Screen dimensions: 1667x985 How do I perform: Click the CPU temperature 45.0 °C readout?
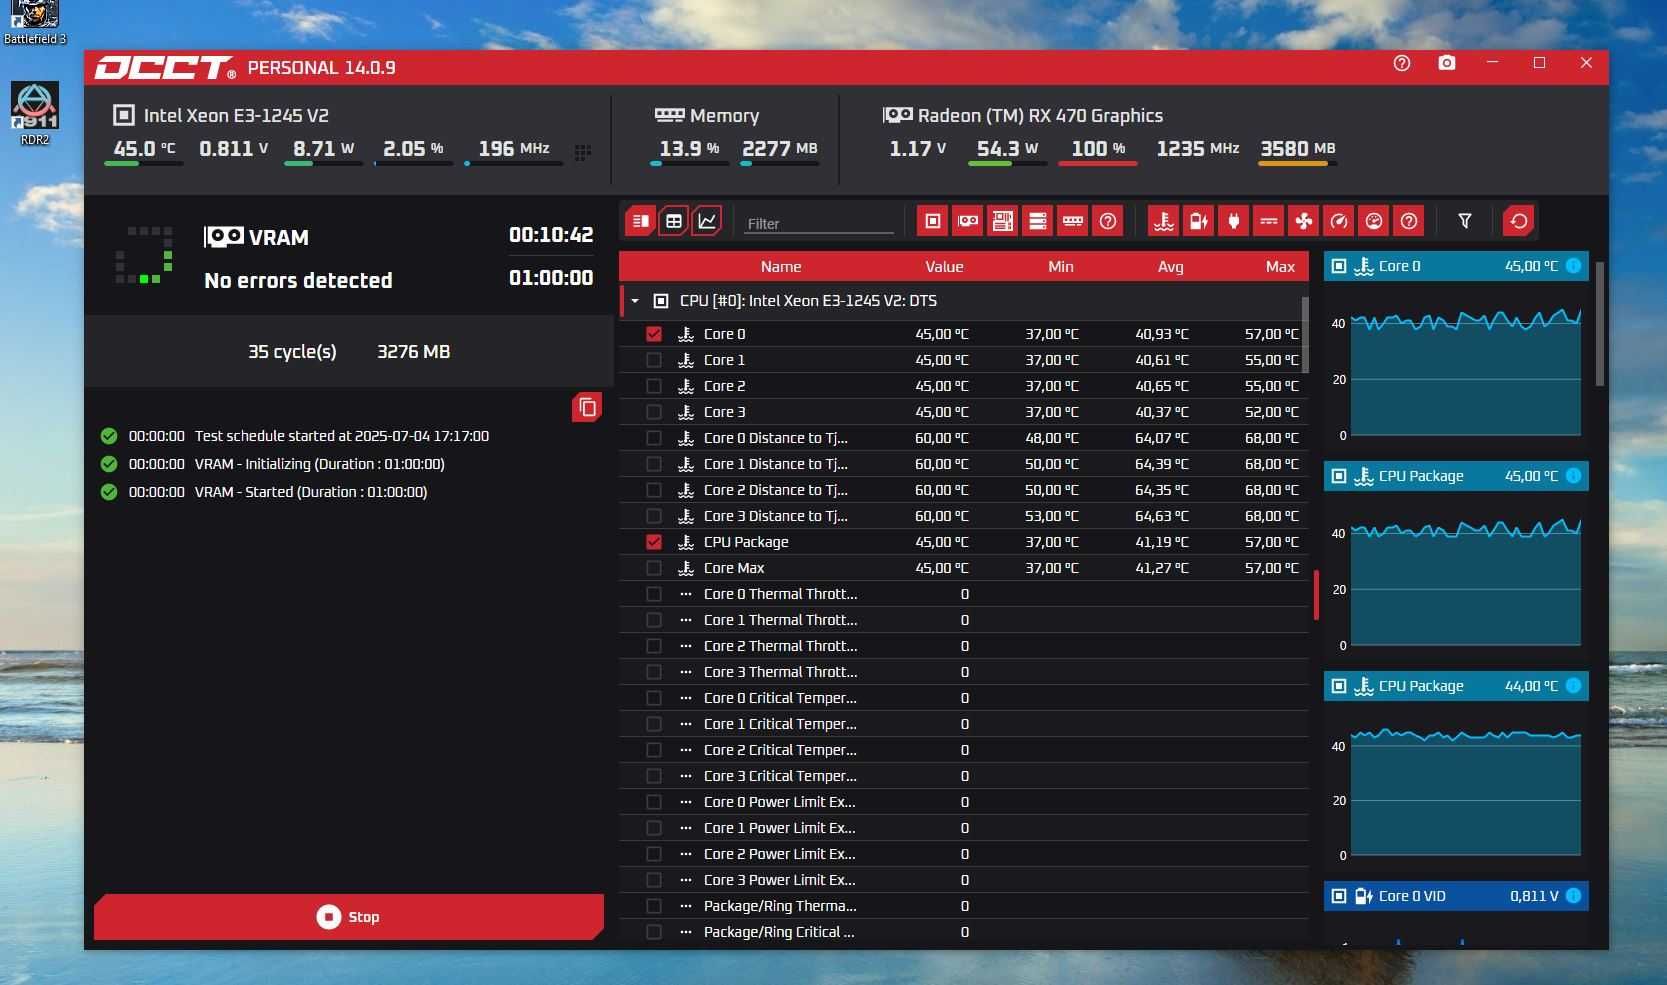coord(144,149)
